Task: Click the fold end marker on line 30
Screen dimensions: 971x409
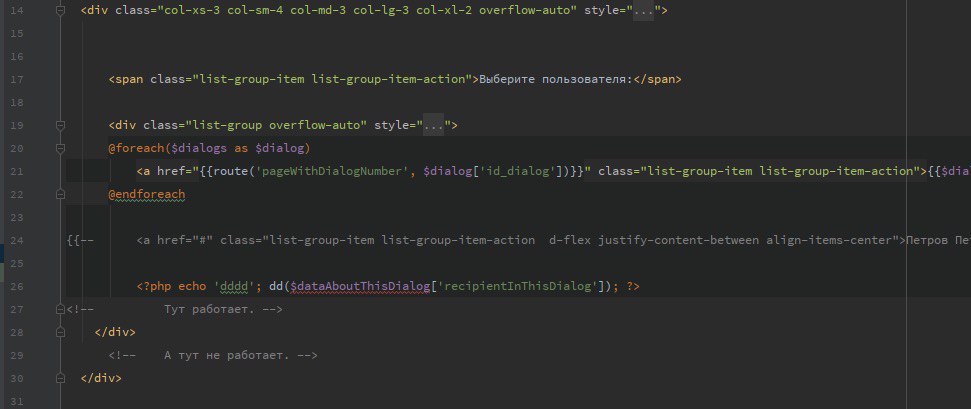Action: pos(60,378)
